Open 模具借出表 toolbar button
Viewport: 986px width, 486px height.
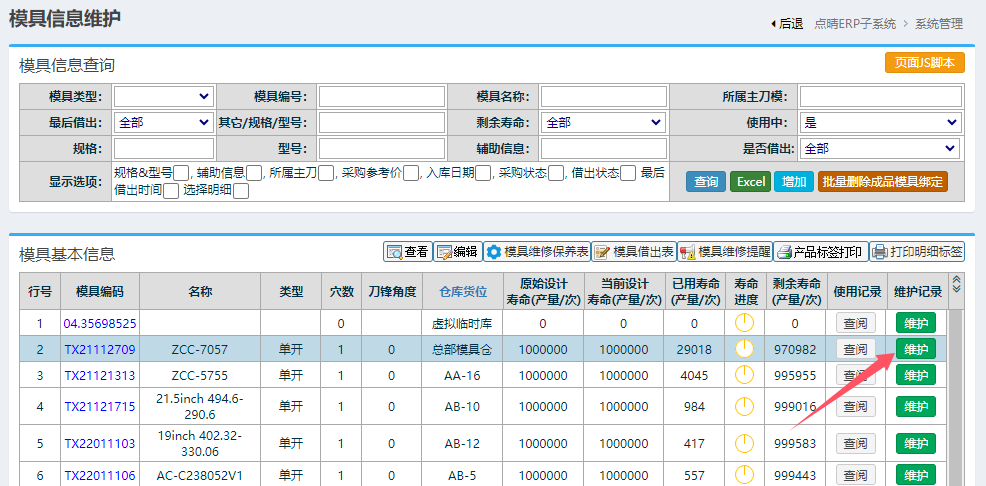(x=634, y=252)
